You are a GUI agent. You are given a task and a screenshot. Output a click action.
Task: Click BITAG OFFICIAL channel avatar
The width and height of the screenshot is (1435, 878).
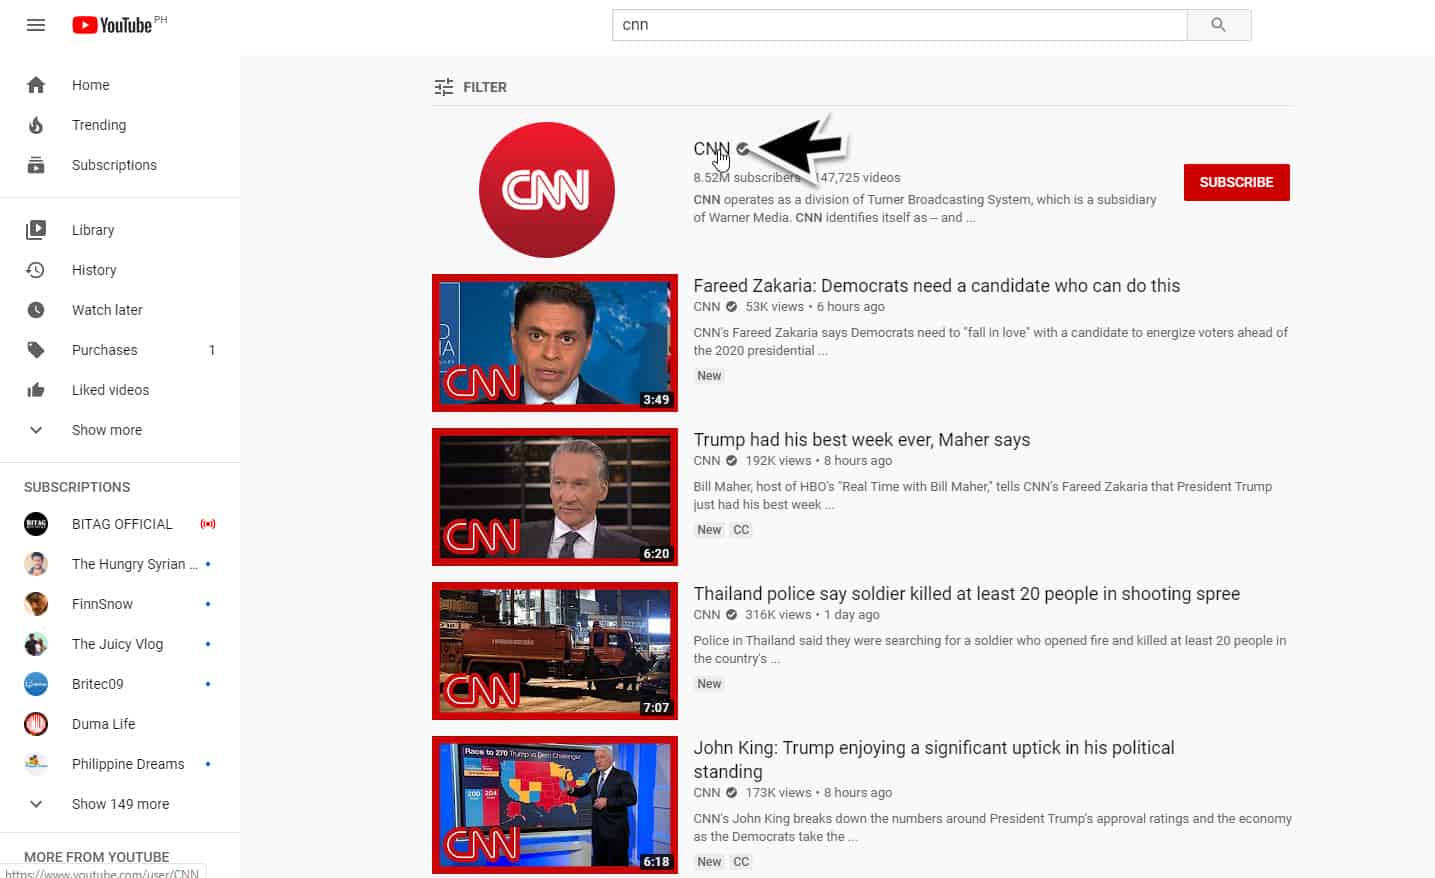[x=36, y=524]
